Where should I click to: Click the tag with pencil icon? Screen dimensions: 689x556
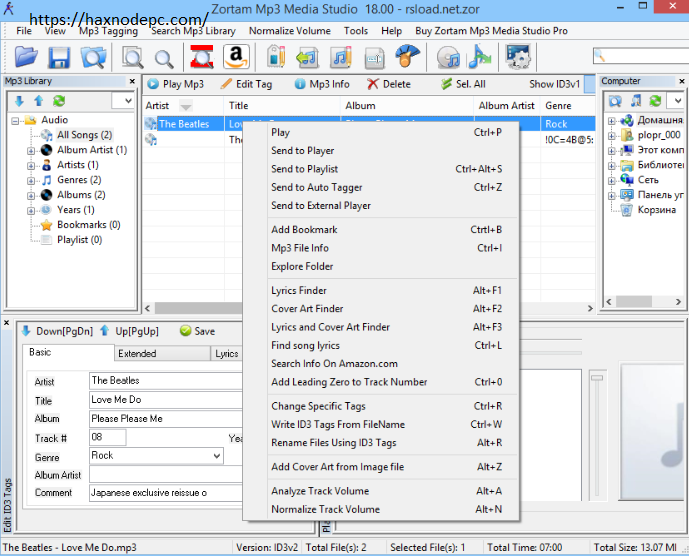pyautogui.click(x=276, y=57)
